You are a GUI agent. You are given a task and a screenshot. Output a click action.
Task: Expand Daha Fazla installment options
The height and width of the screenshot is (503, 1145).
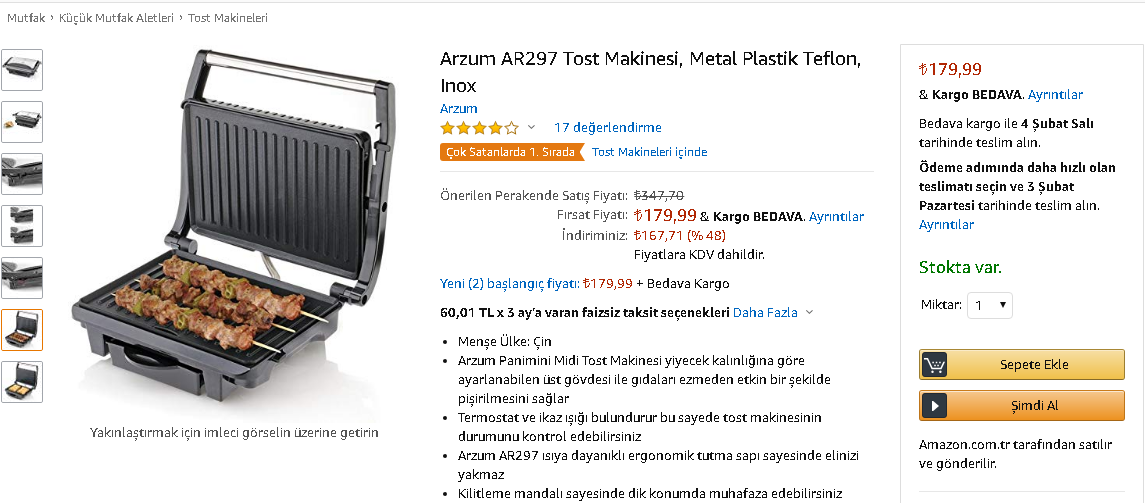[x=773, y=312]
